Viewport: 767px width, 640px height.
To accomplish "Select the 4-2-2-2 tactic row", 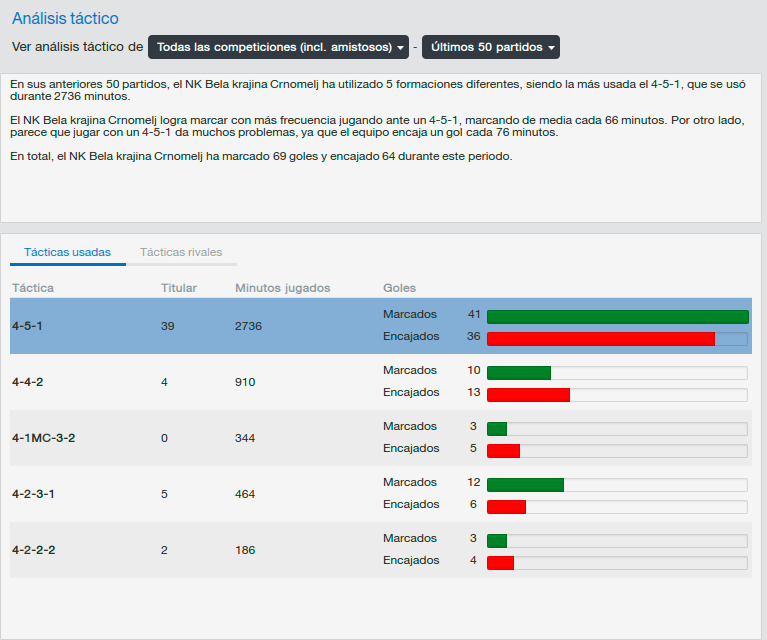I will click(x=381, y=550).
